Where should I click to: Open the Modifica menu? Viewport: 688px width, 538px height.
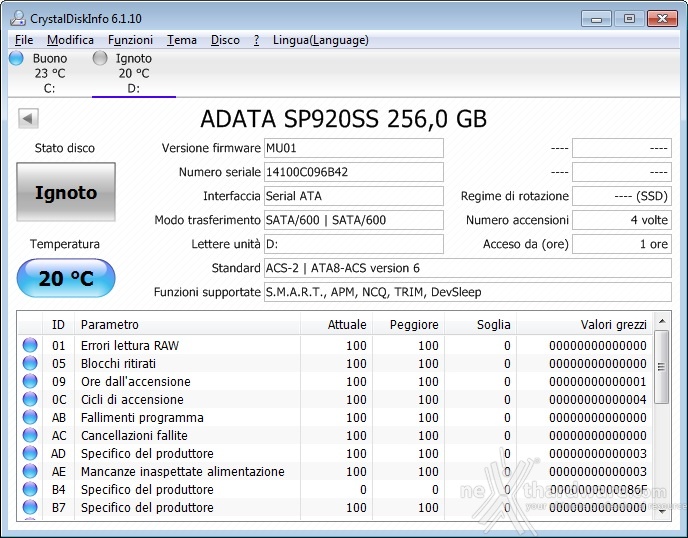[70, 40]
